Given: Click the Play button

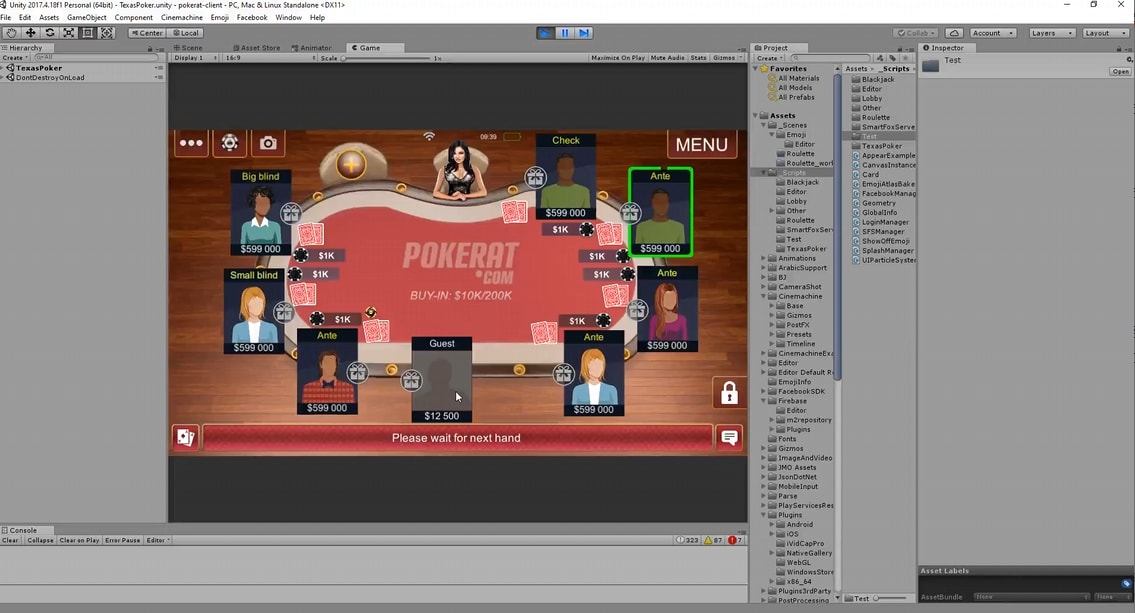Looking at the screenshot, I should pos(545,33).
